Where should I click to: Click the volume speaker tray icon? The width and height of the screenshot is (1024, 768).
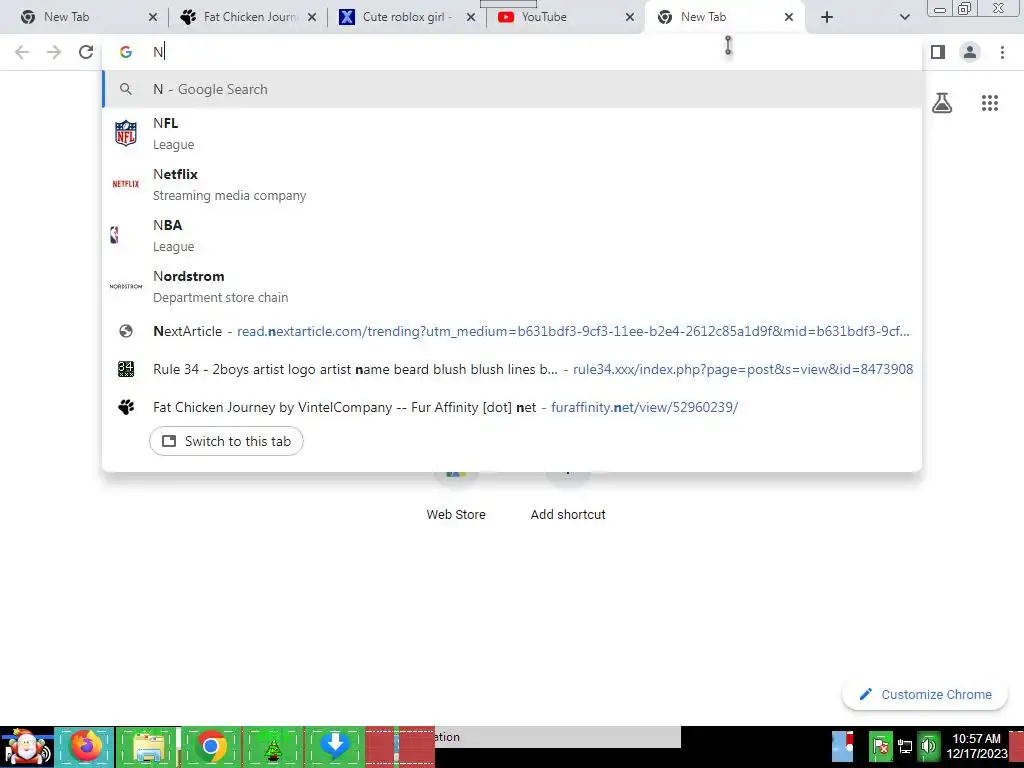click(927, 746)
